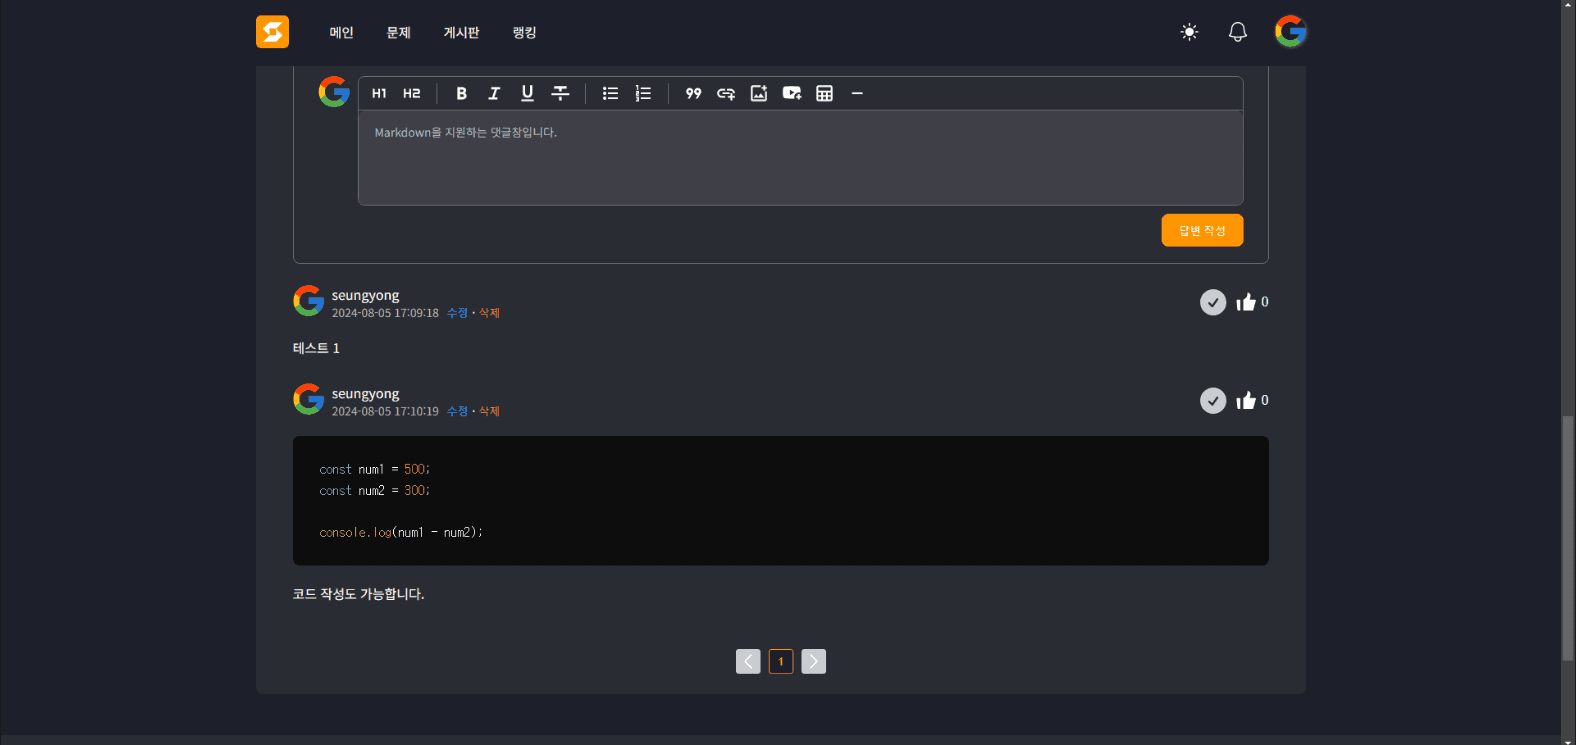Image resolution: width=1576 pixels, height=745 pixels.
Task: Open the notifications bell
Action: pos(1237,32)
